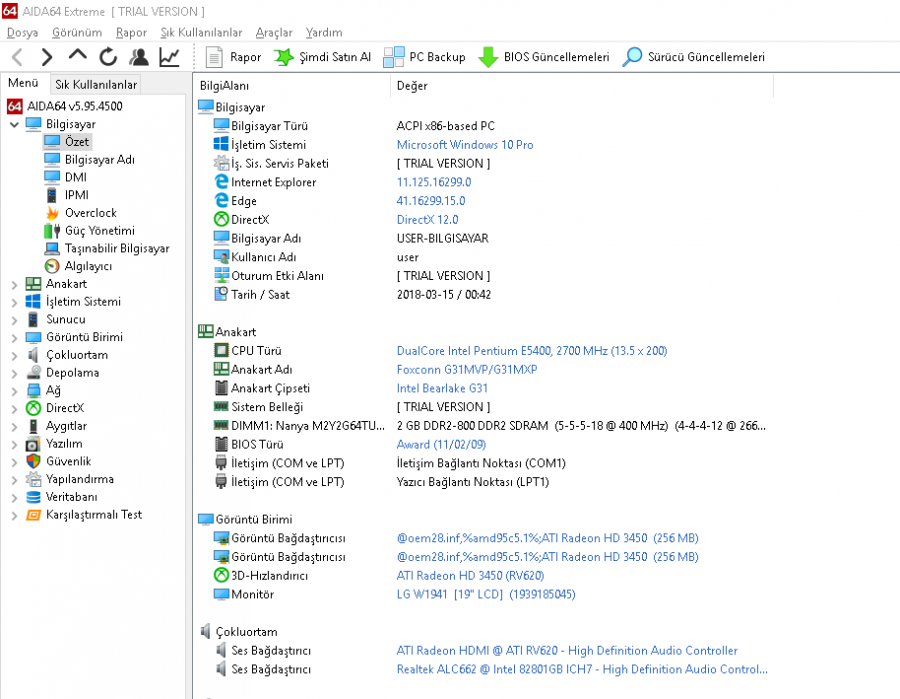
Task: Click the refresh icon in toolbar
Action: click(x=108, y=57)
